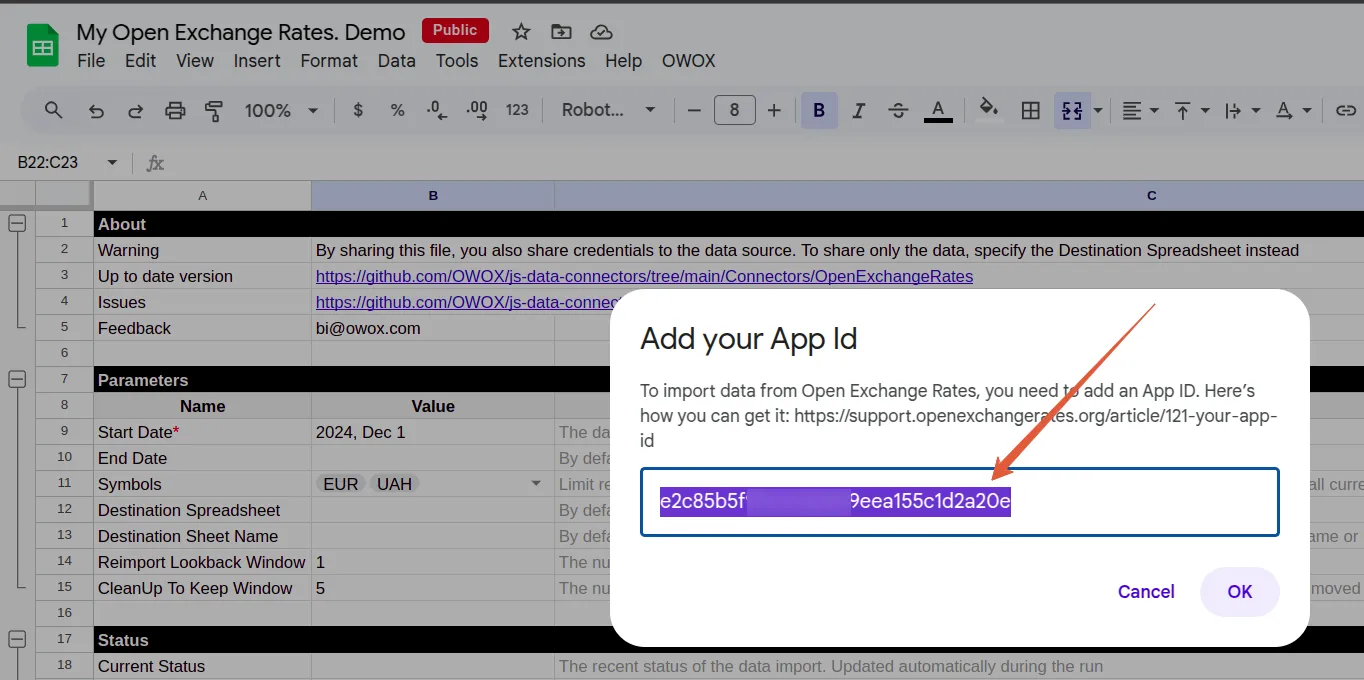Redo the last undone action
Image resolution: width=1364 pixels, height=680 pixels.
[x=135, y=110]
